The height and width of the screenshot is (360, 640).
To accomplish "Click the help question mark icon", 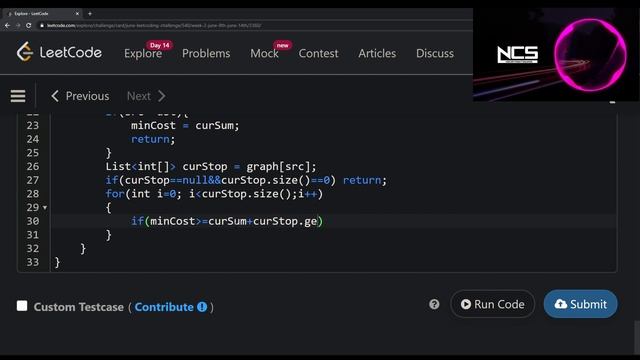I will (434, 304).
